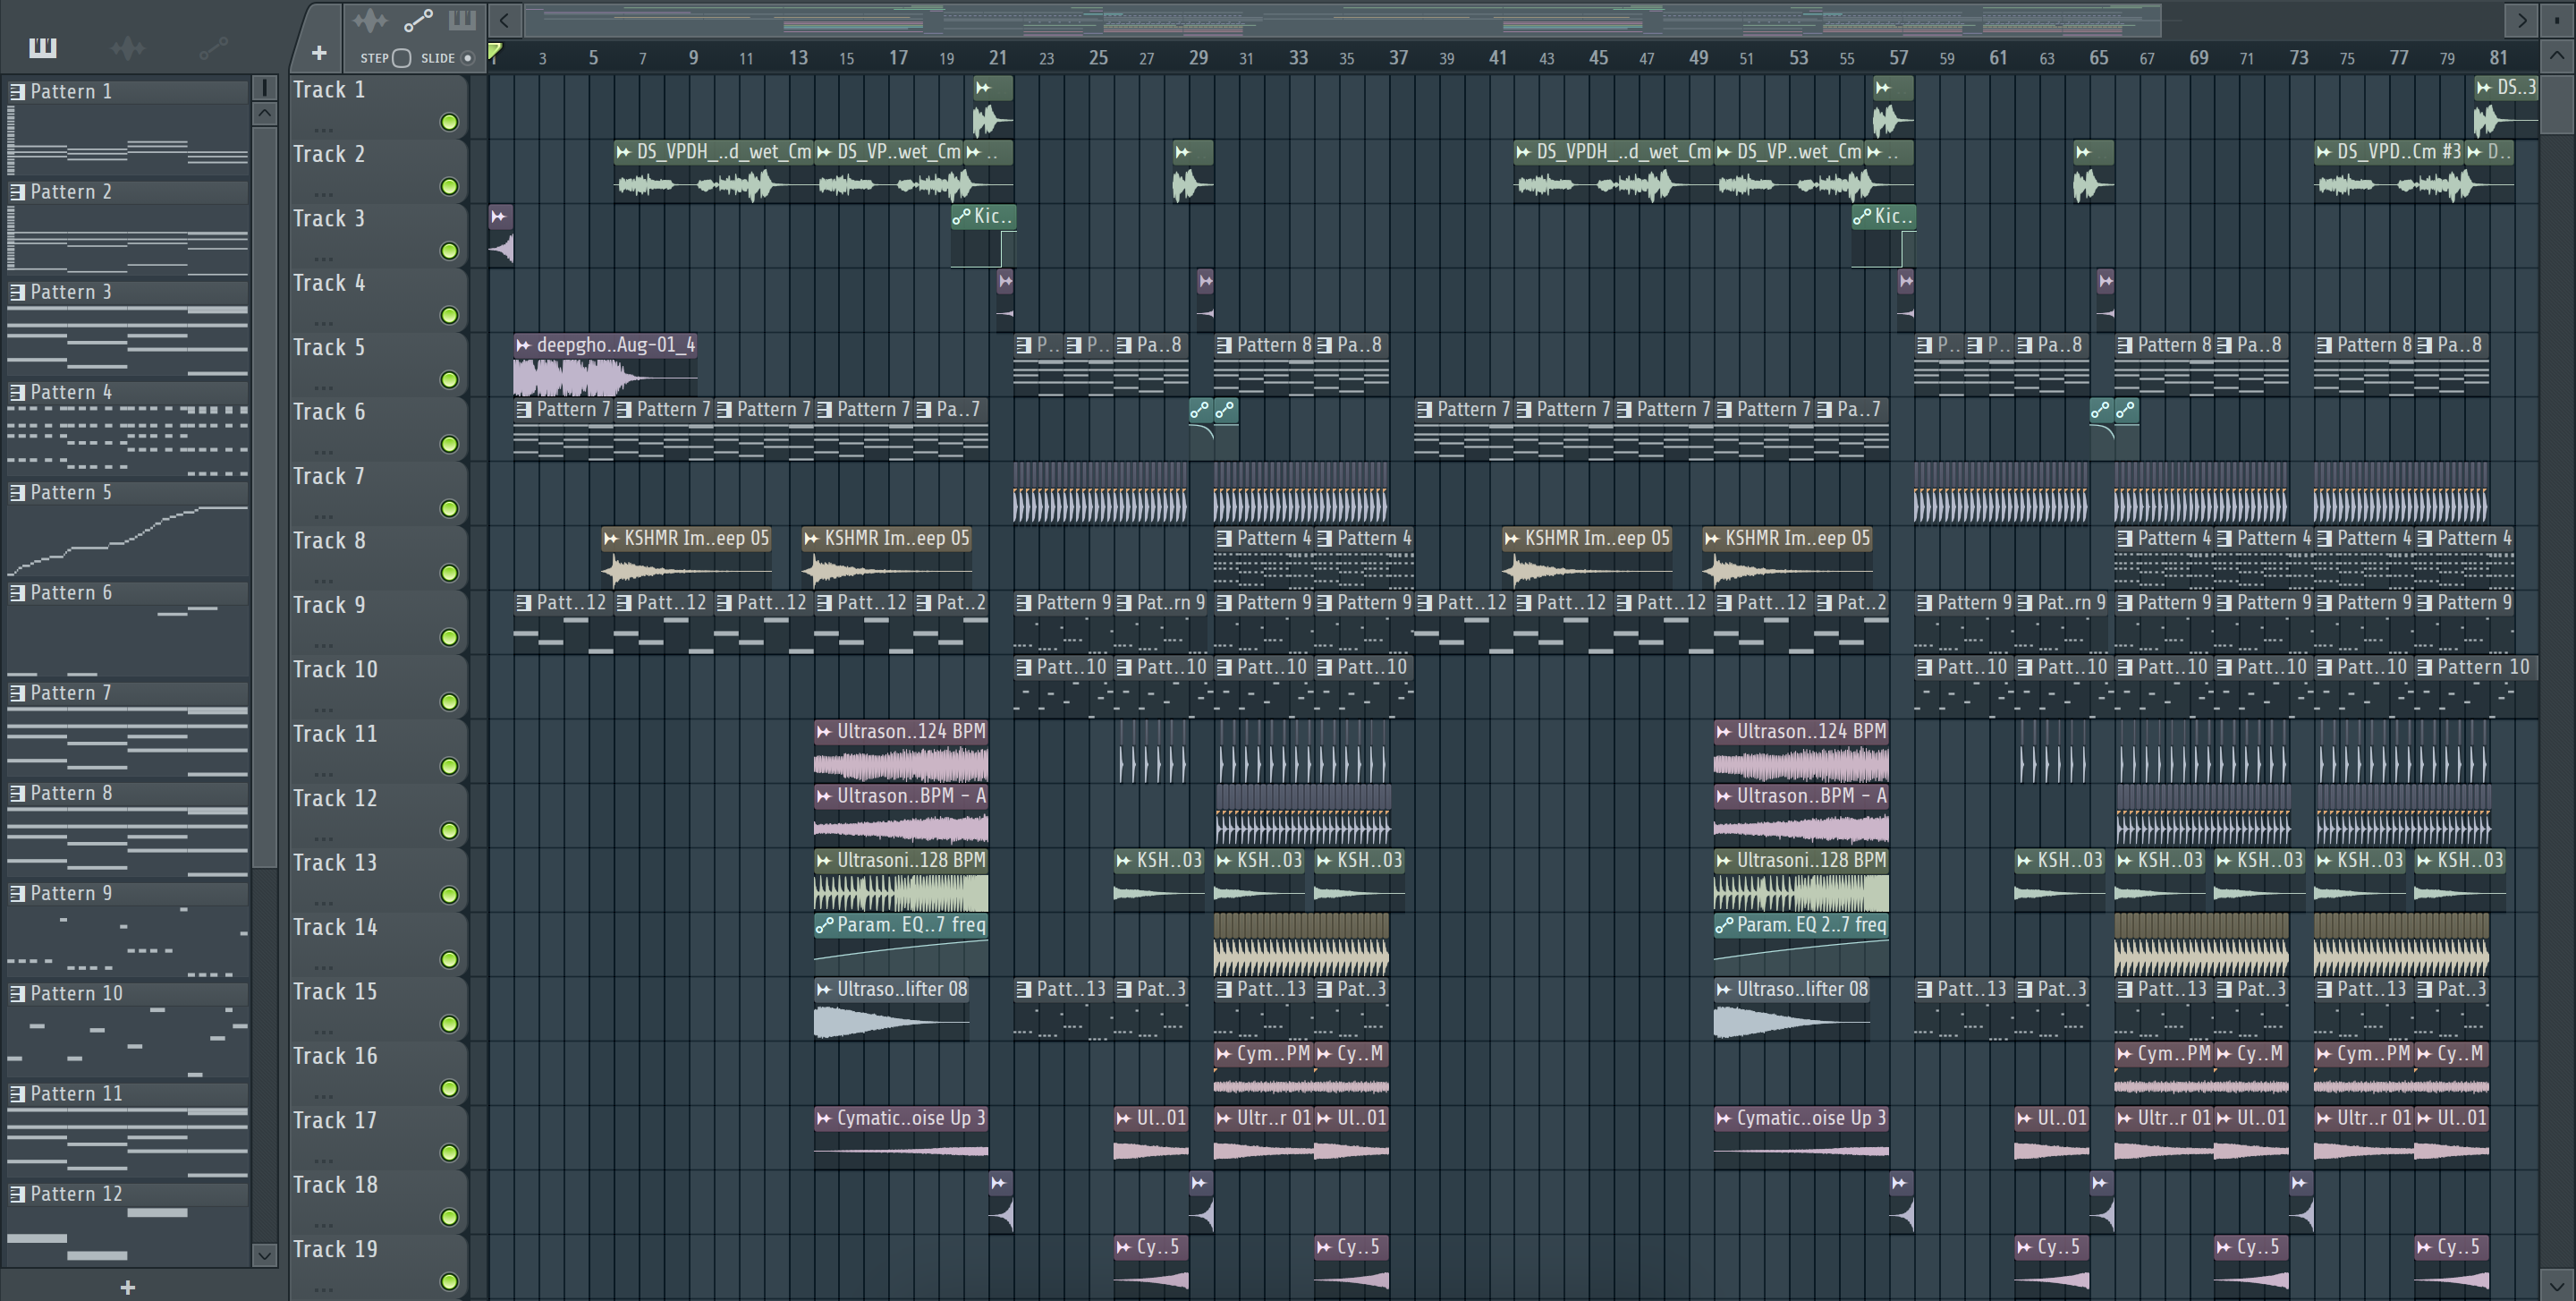Focus automation clips in playlist toolbar
The width and height of the screenshot is (2576, 1301).
coord(418,20)
